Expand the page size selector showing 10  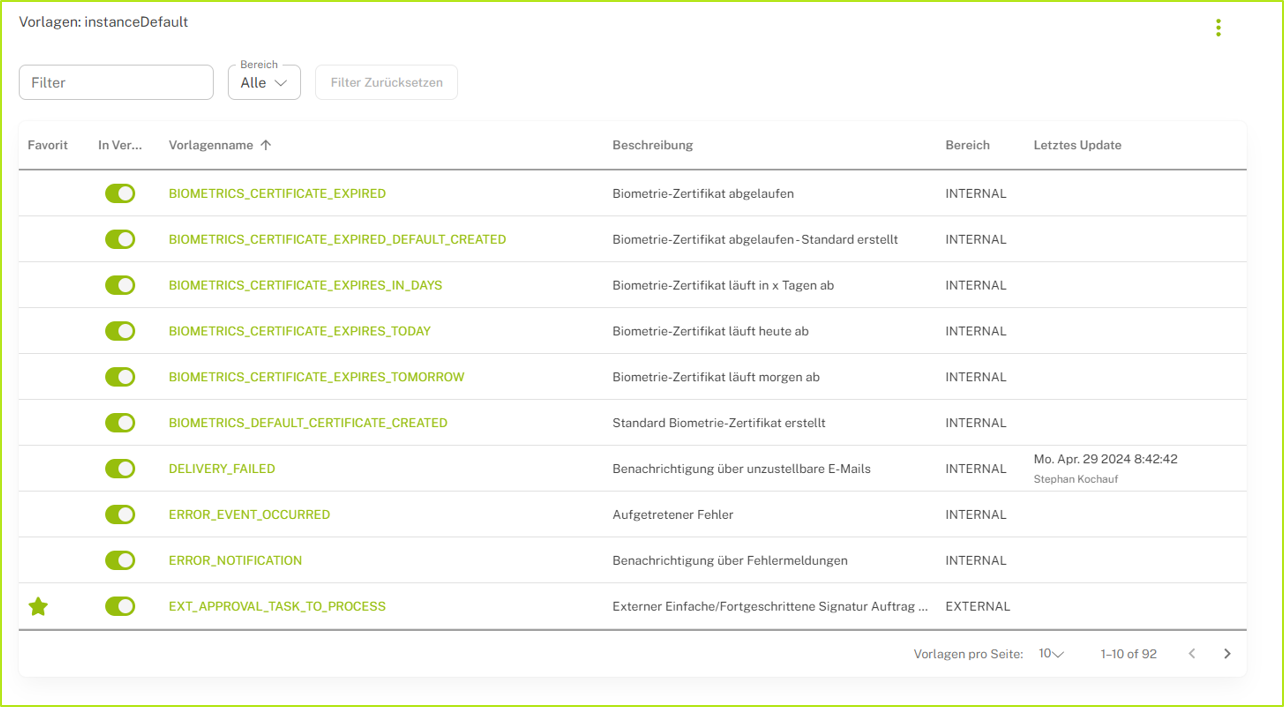click(x=1049, y=653)
